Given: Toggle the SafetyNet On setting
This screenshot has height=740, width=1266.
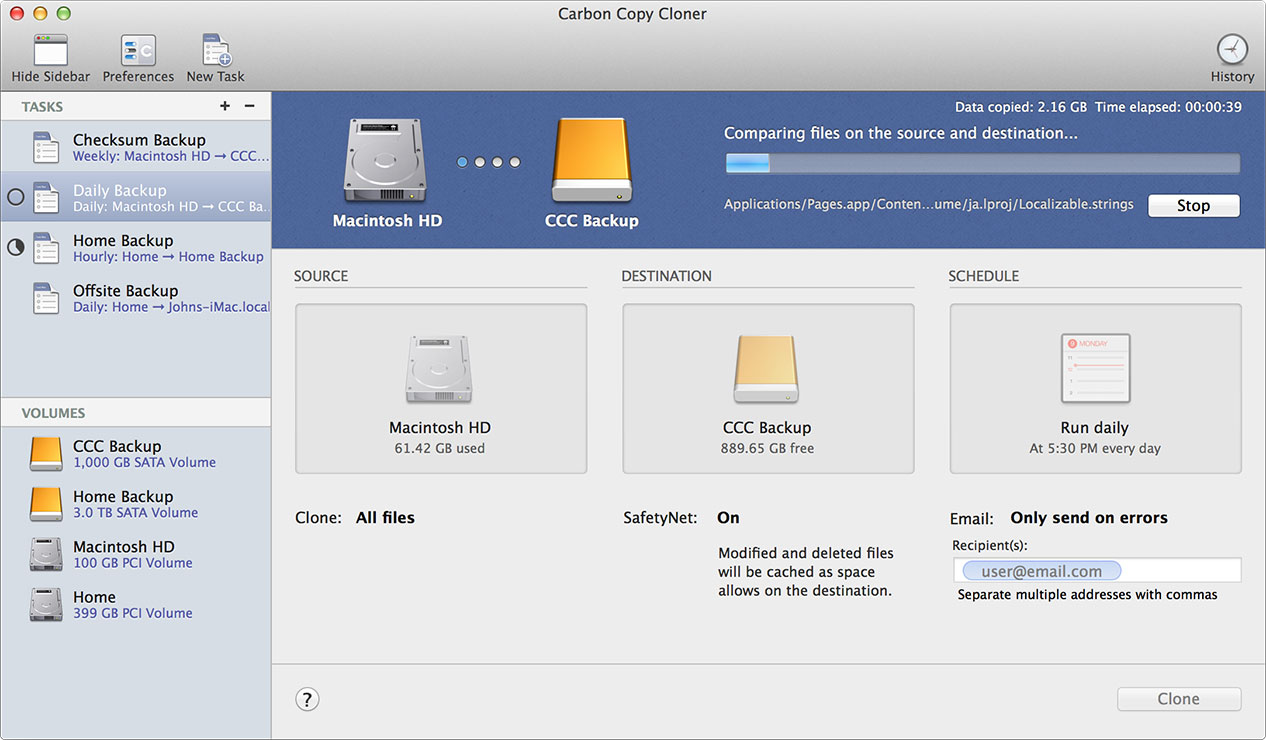Looking at the screenshot, I should 728,518.
